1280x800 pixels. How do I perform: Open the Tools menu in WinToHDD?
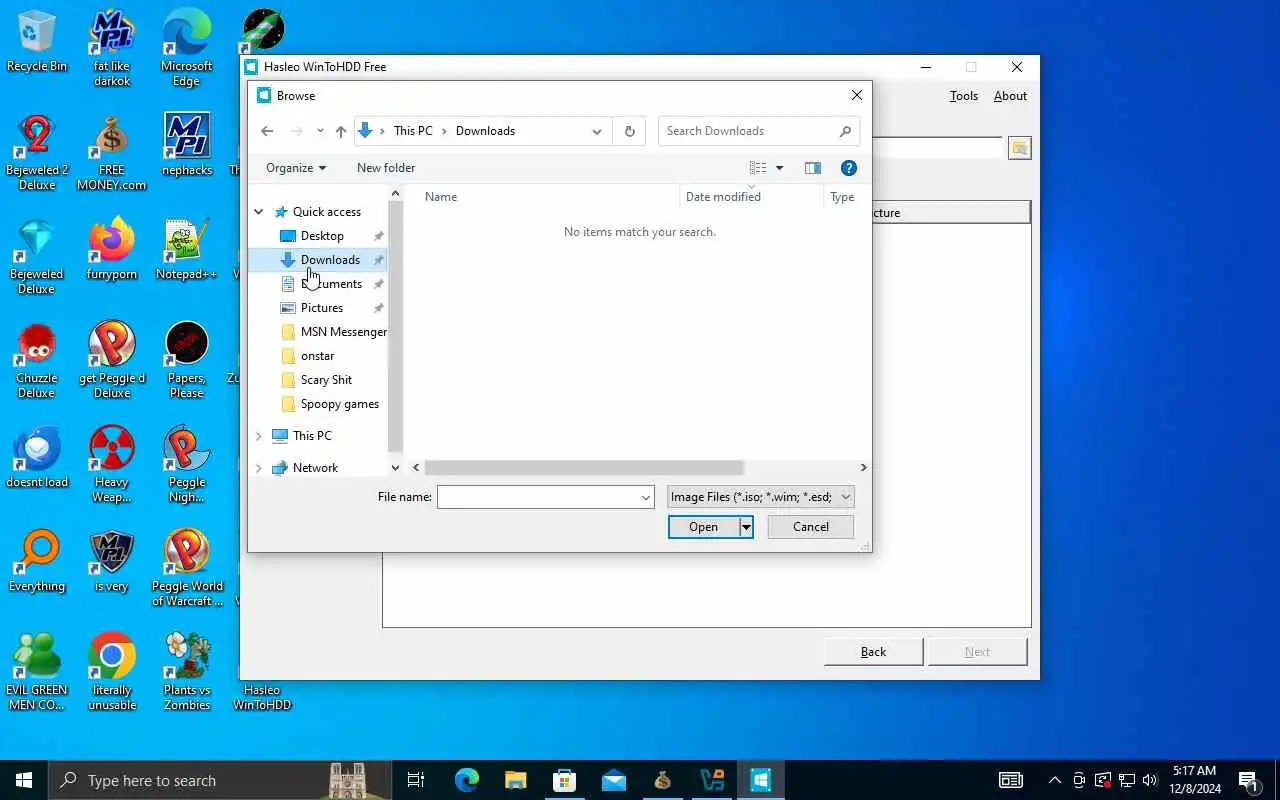[963, 96]
